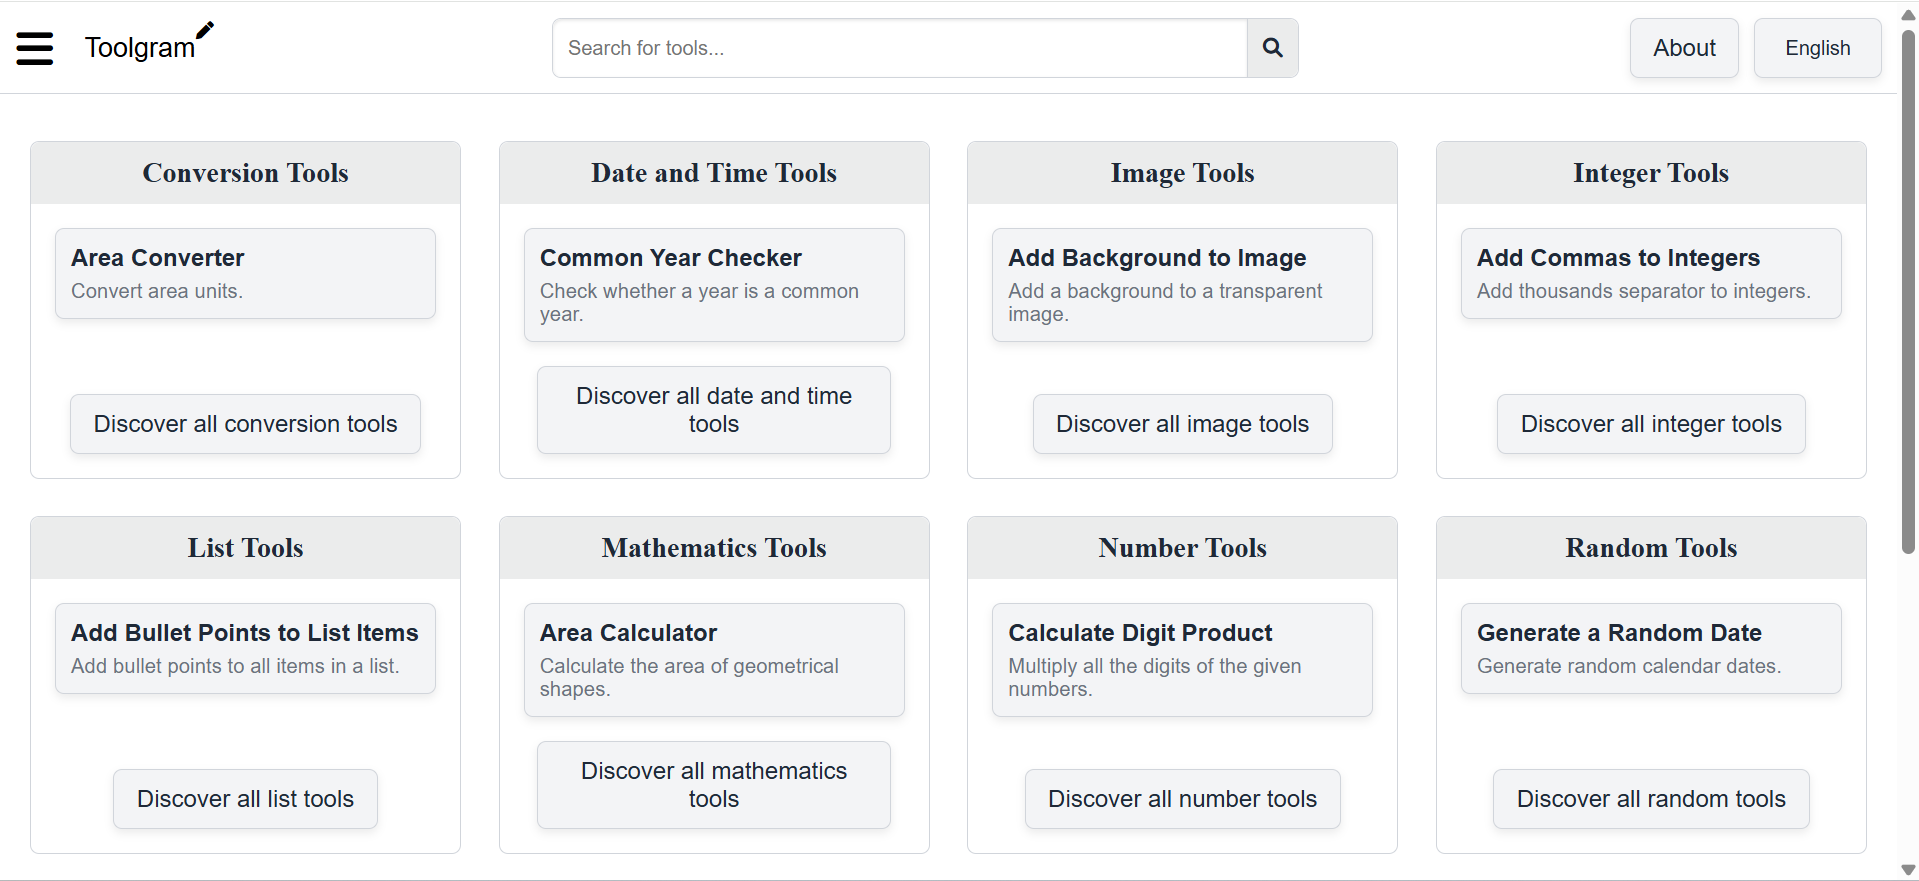
Task: Open Add Background to Image tool
Action: click(x=1182, y=285)
